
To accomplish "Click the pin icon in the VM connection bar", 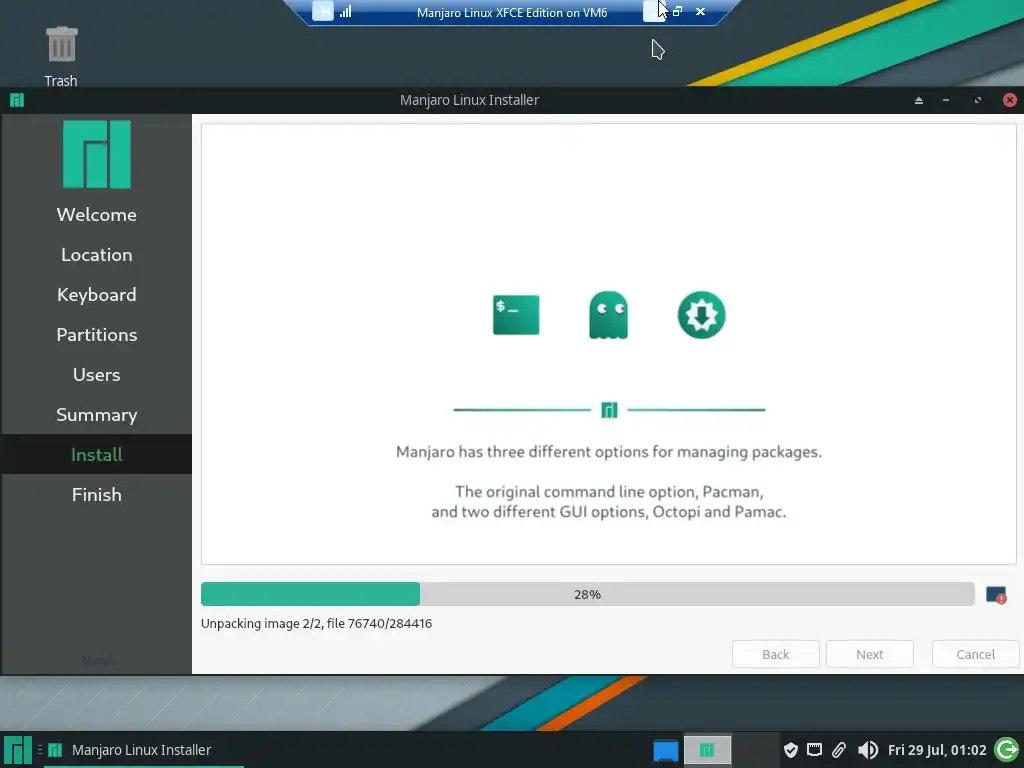I will tap(323, 12).
